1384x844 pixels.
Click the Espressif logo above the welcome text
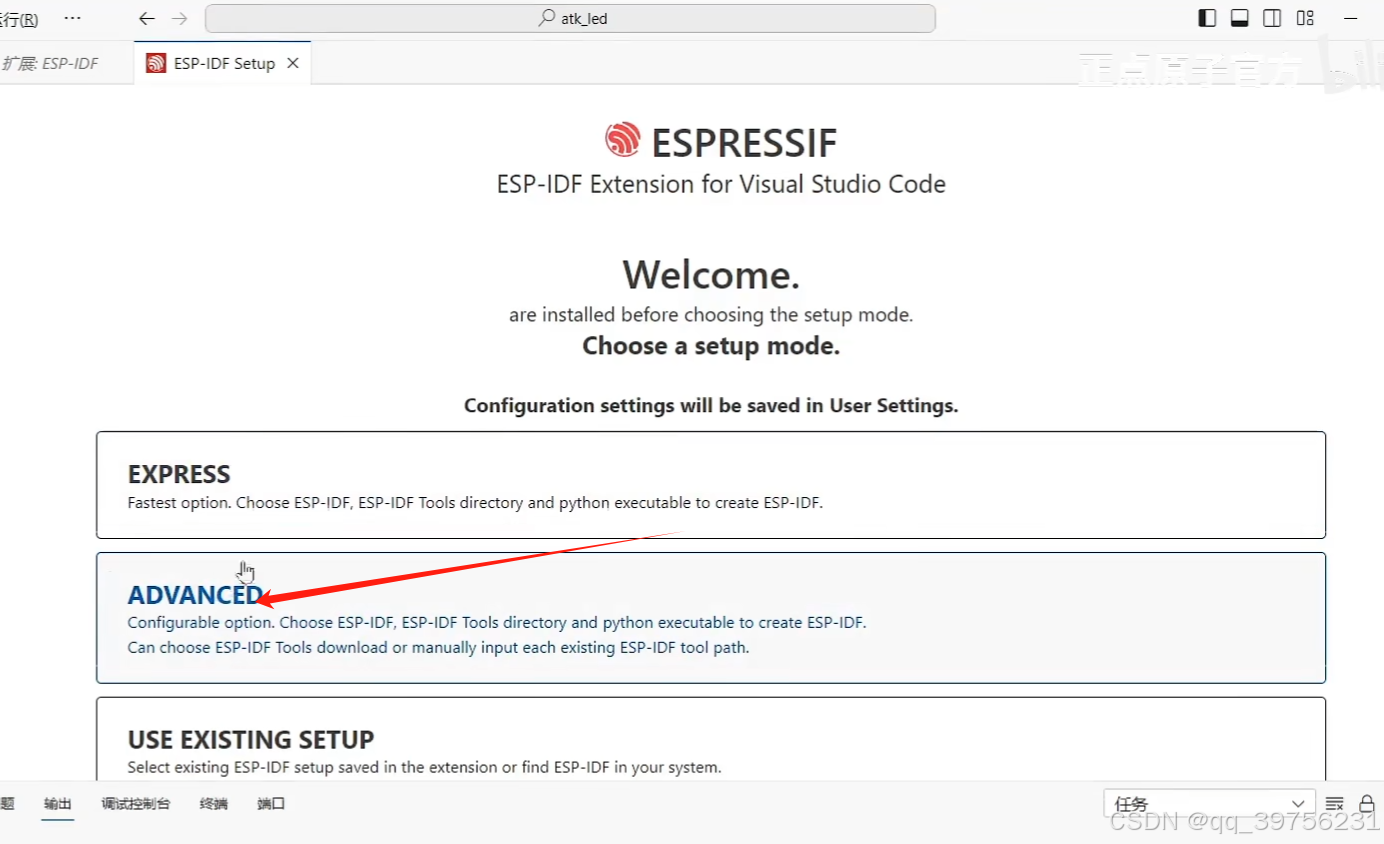pos(623,140)
